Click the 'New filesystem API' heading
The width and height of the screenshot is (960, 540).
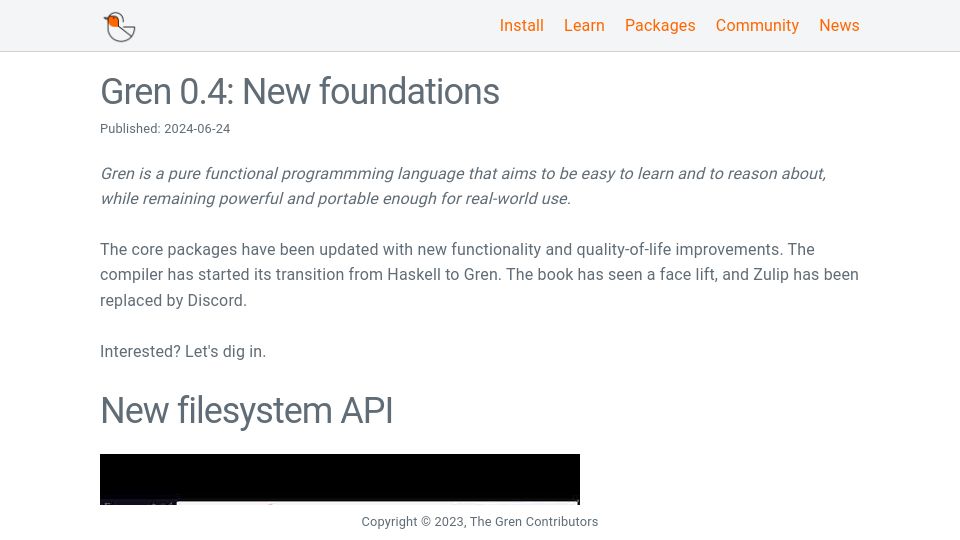[x=246, y=410]
